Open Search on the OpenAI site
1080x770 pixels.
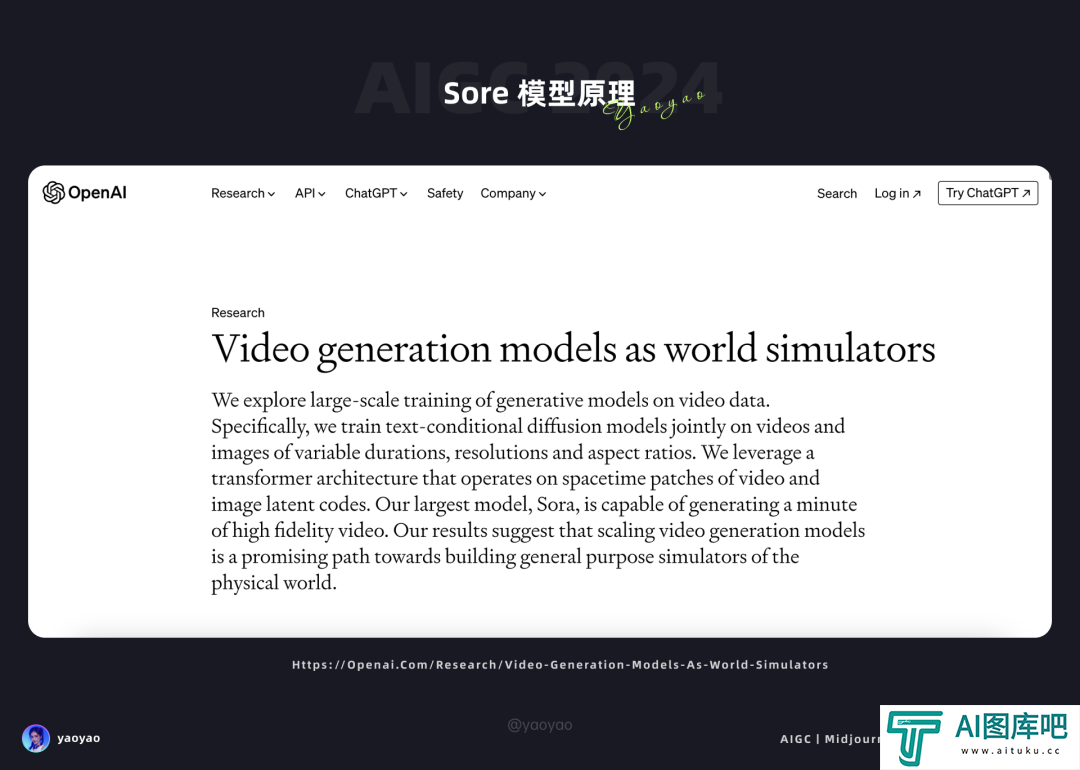(837, 194)
